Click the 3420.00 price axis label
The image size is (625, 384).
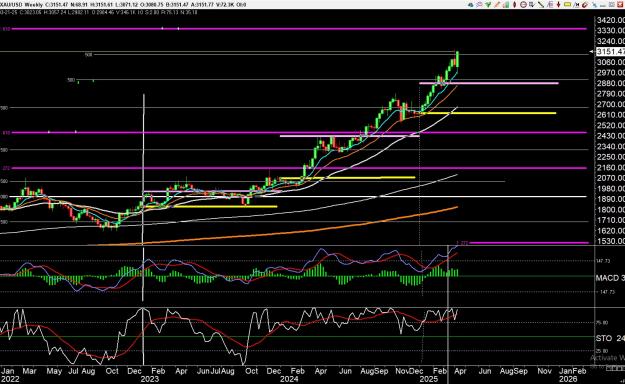click(610, 20)
